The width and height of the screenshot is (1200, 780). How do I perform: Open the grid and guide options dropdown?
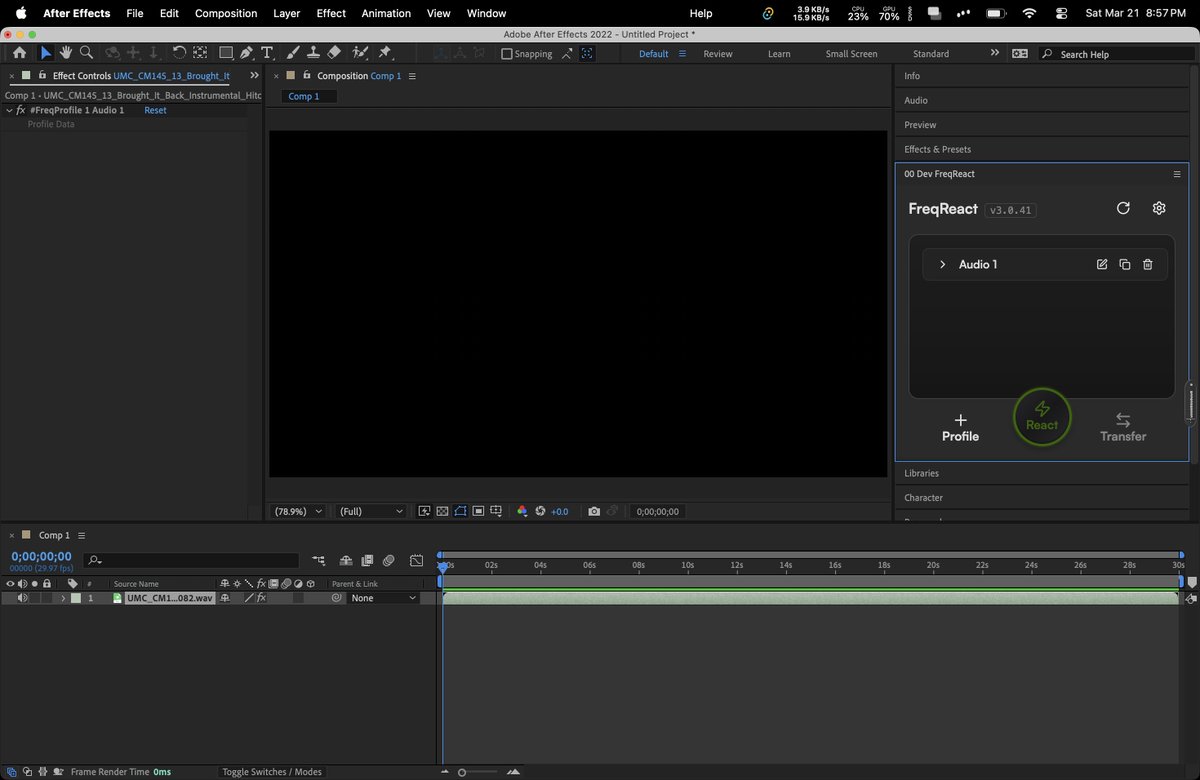click(497, 511)
